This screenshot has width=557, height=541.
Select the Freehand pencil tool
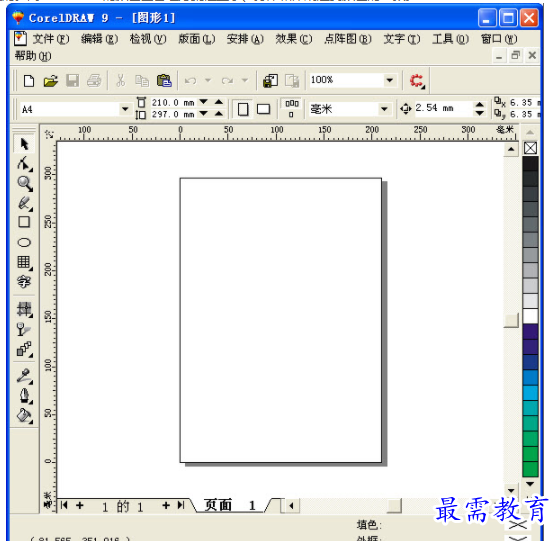pos(24,203)
